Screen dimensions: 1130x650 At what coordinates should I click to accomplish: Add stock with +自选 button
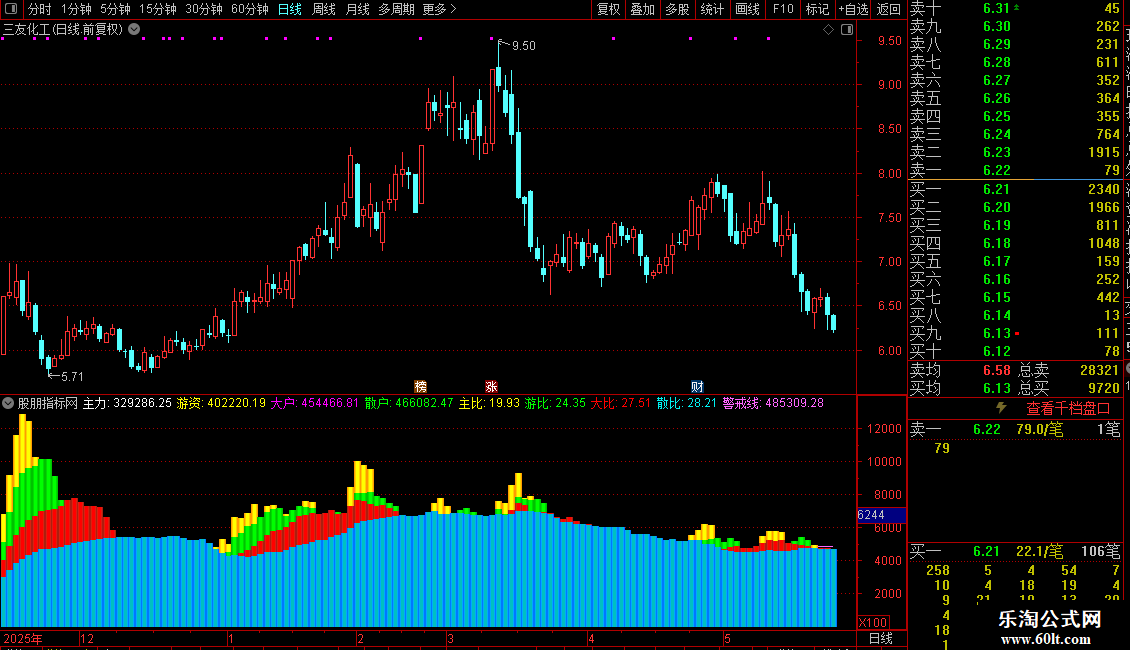pyautogui.click(x=854, y=9)
